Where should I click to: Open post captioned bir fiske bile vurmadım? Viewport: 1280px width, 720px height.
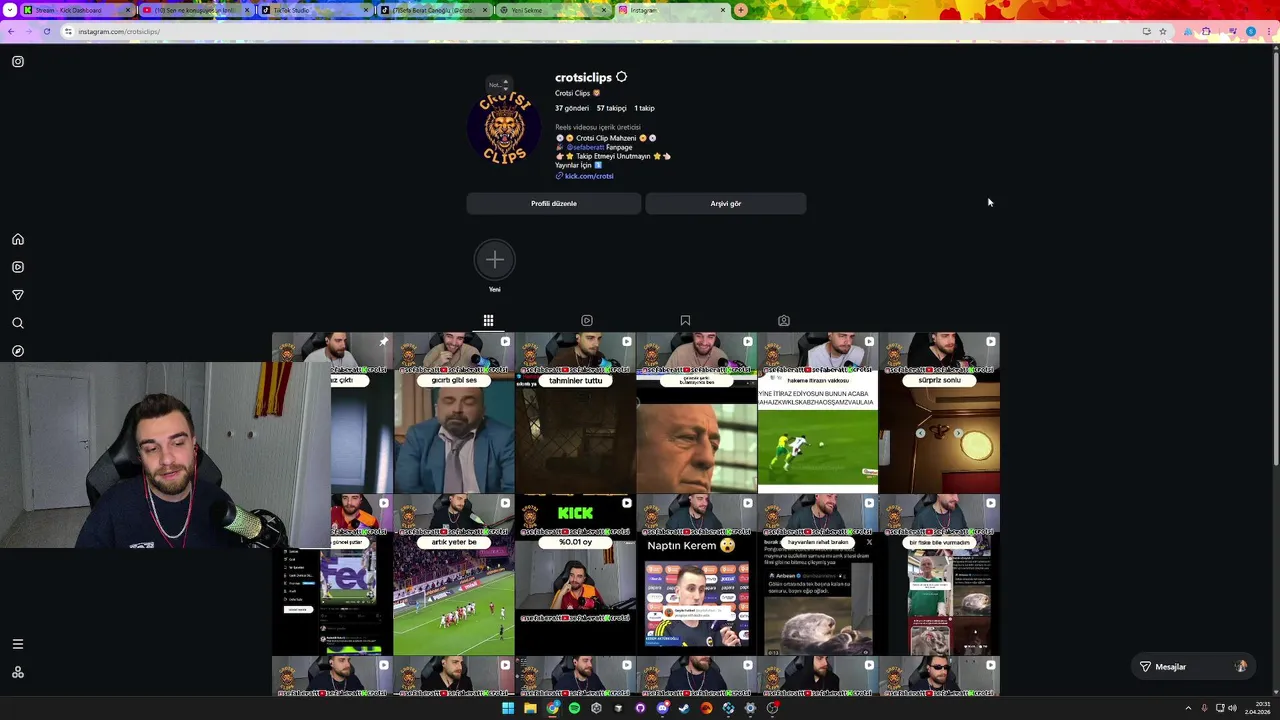(939, 575)
